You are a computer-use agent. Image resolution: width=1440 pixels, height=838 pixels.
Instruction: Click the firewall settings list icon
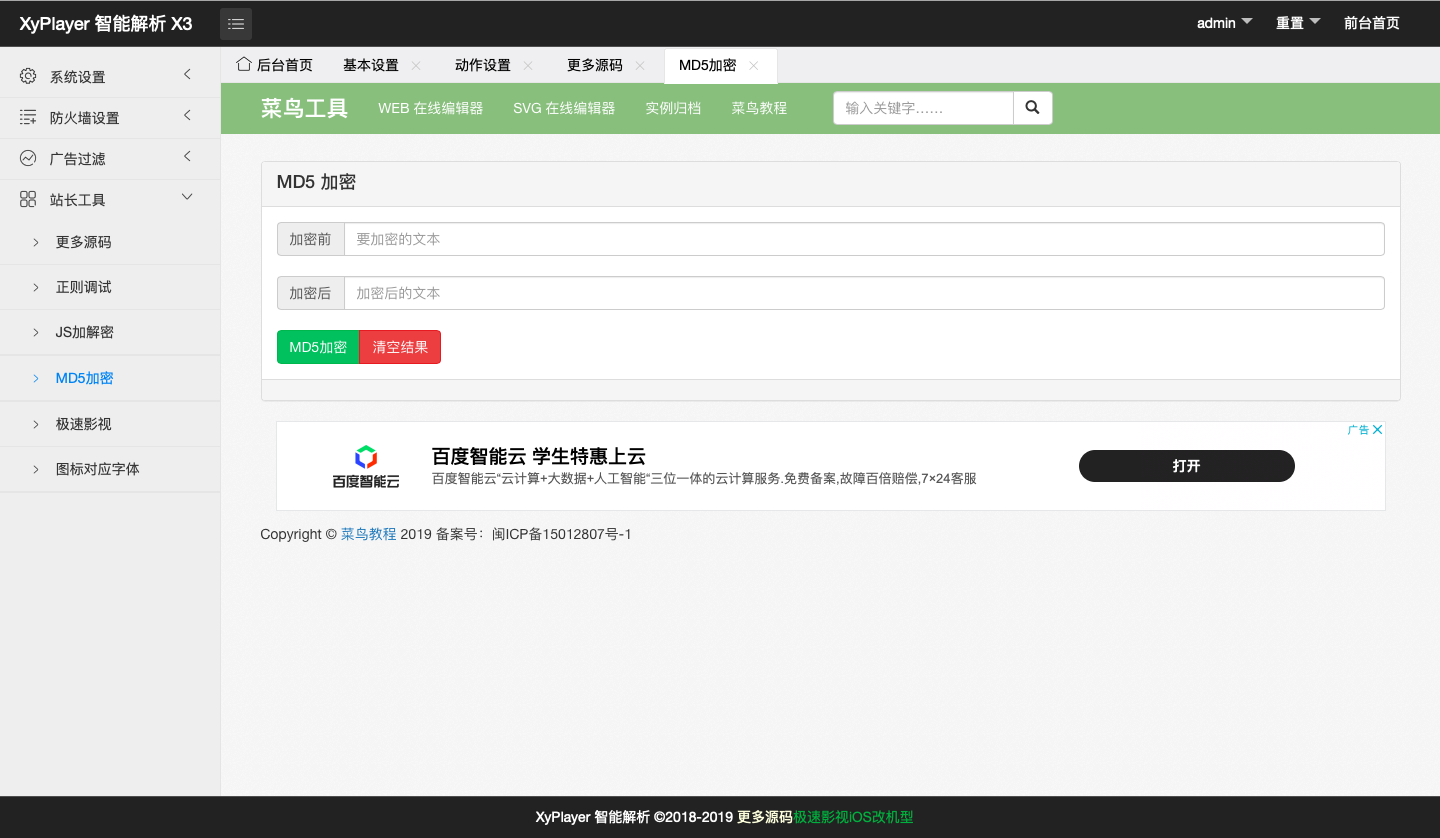(28, 117)
